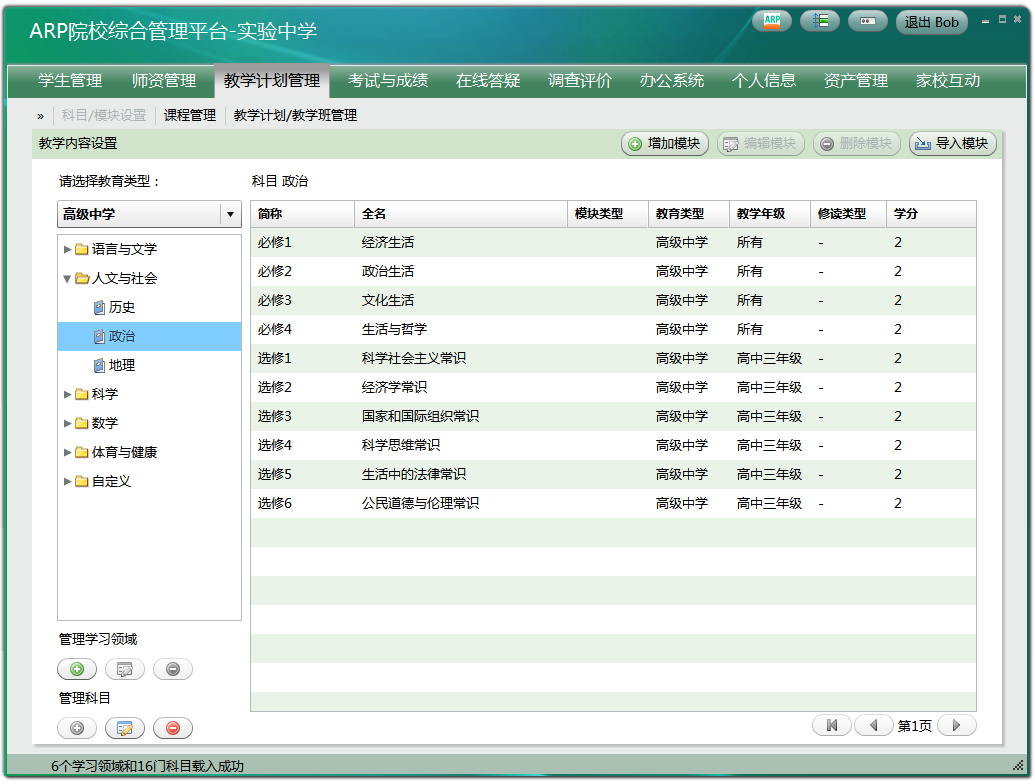Expand the 体育与健康 folder
The image size is (1035, 784).
point(67,453)
